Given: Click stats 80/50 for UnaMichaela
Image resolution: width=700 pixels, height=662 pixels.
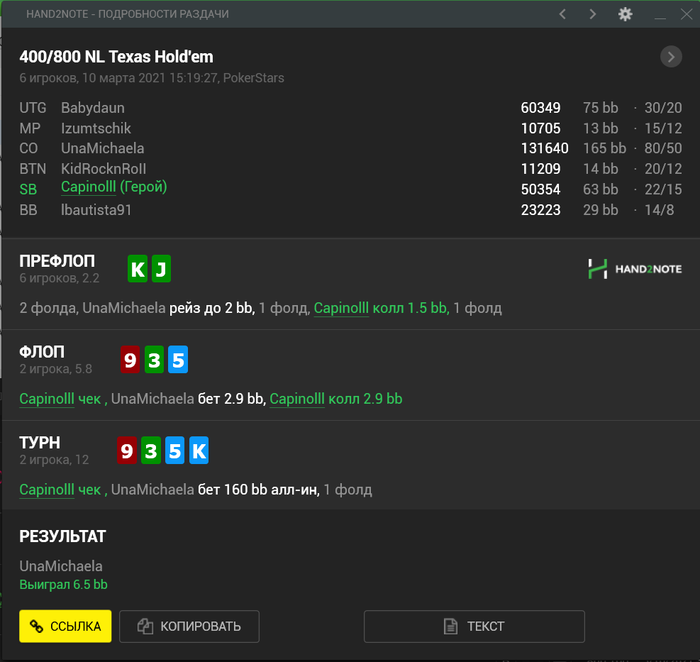Looking at the screenshot, I should [x=663, y=149].
